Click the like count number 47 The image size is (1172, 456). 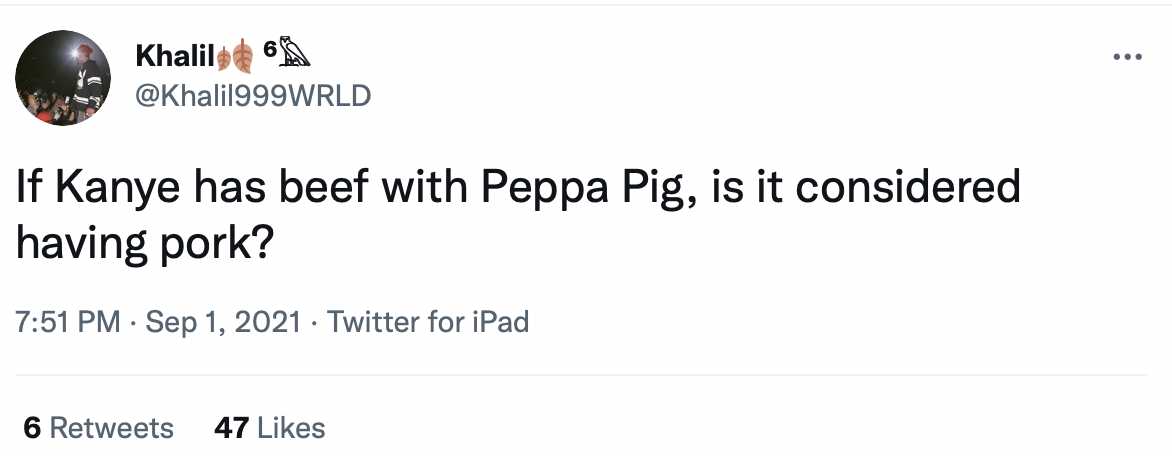(231, 428)
